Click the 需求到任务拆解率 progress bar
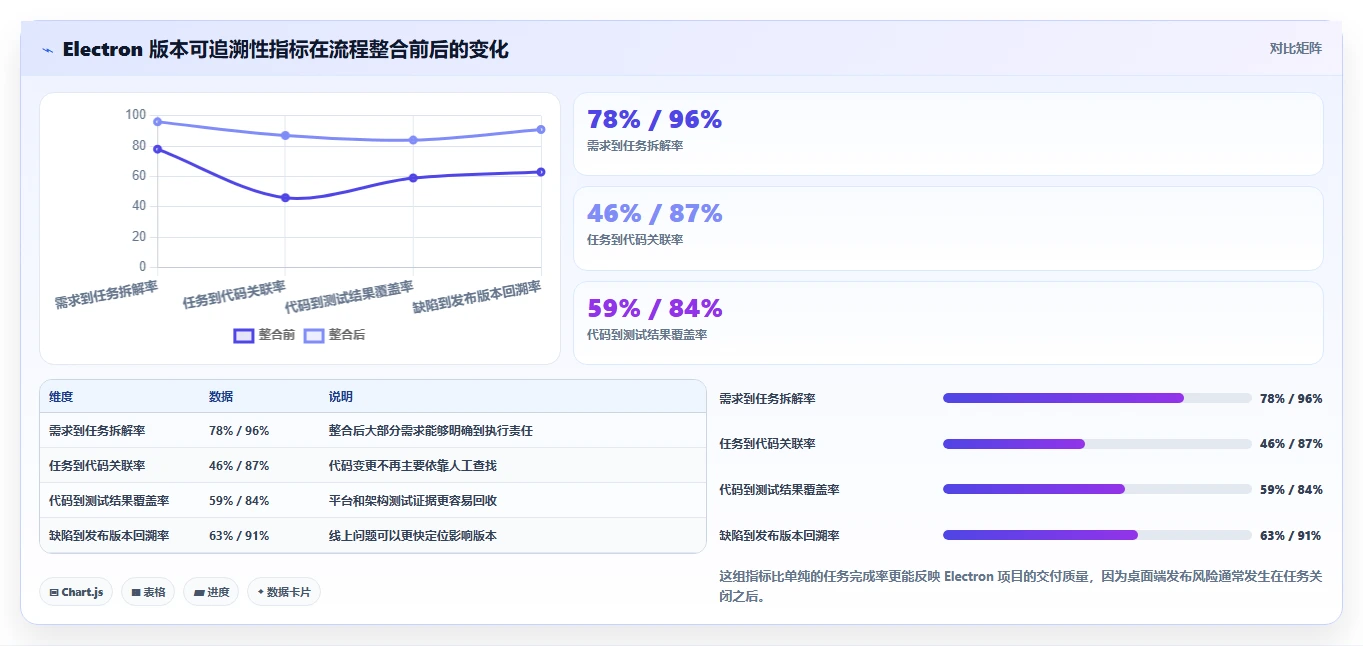Screen dimensions: 1363x646 (x=1097, y=398)
